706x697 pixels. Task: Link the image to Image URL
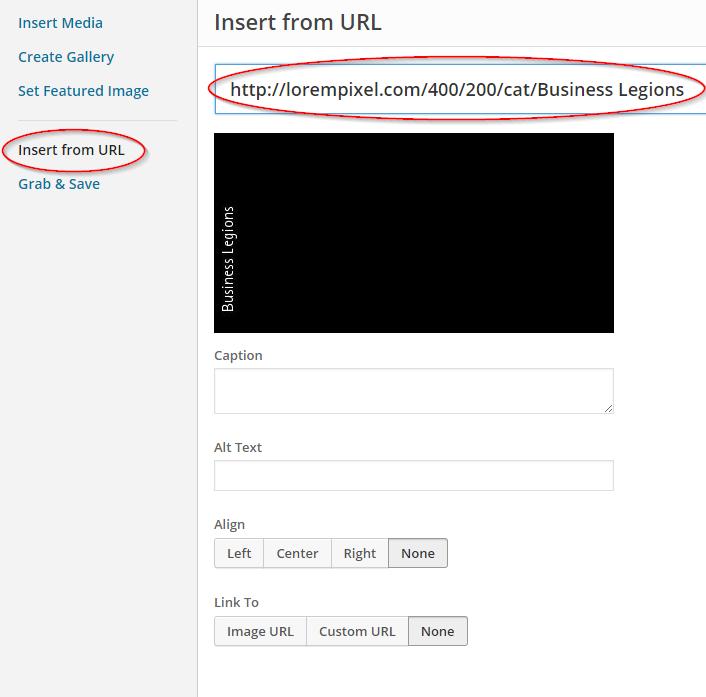[x=260, y=631]
